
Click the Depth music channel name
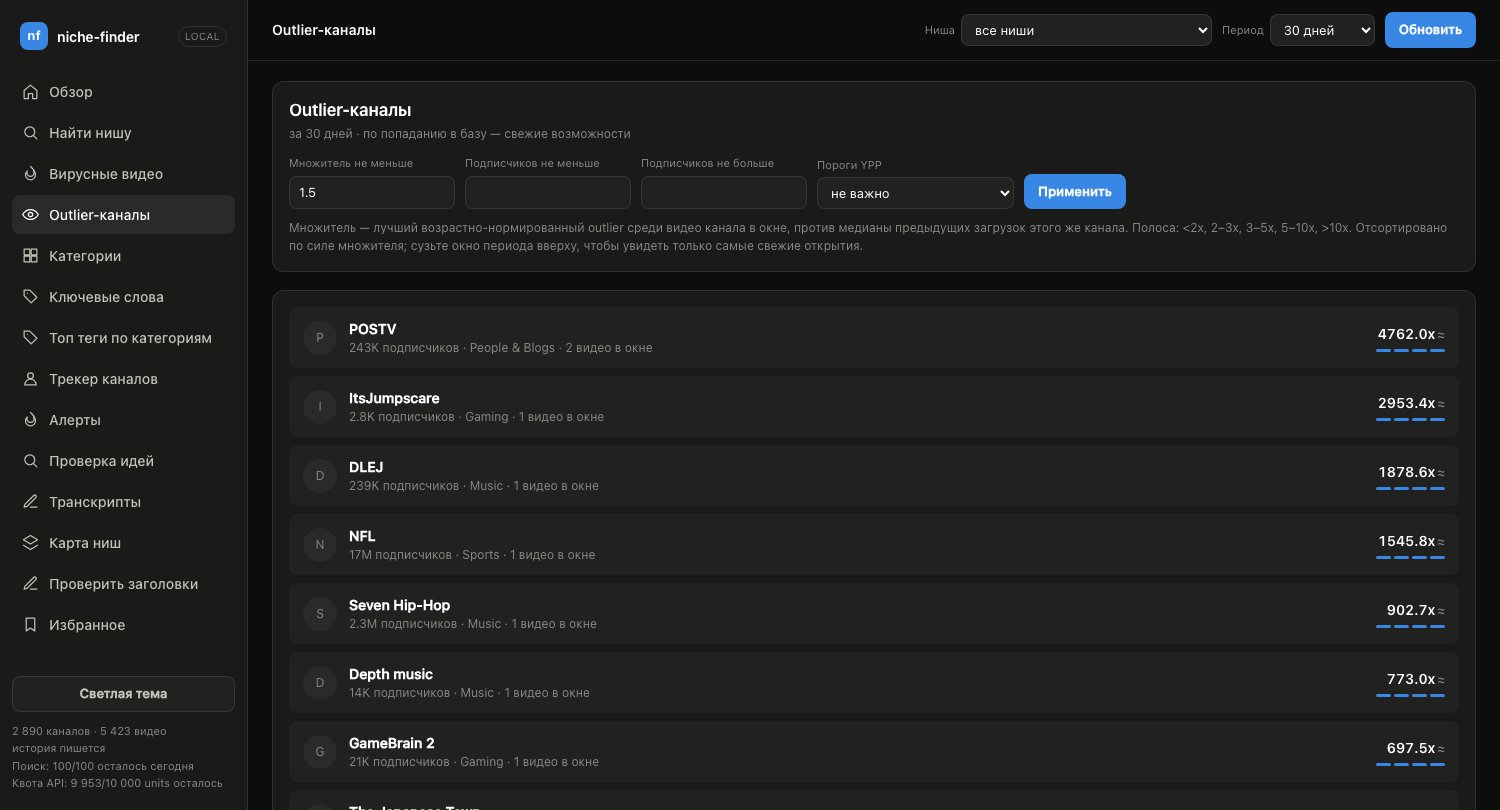[x=391, y=674]
